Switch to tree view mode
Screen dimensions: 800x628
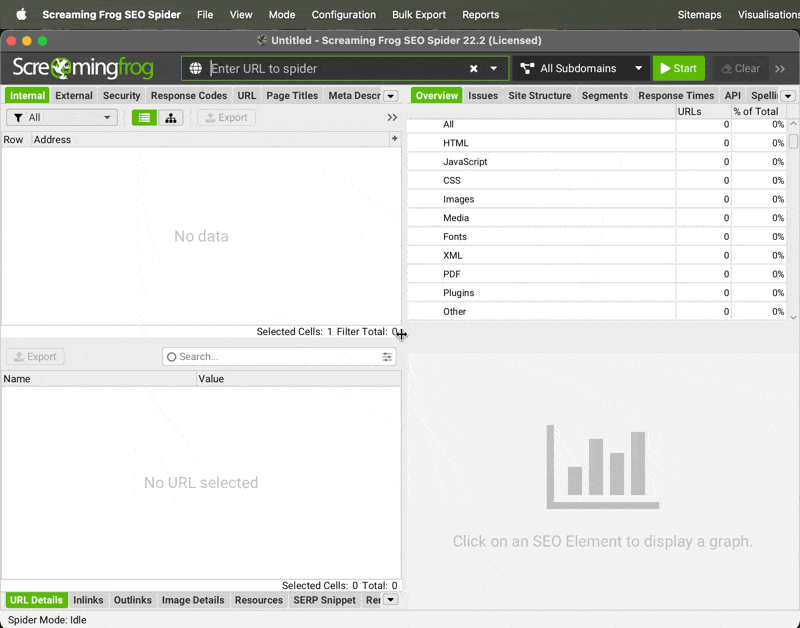(x=171, y=118)
